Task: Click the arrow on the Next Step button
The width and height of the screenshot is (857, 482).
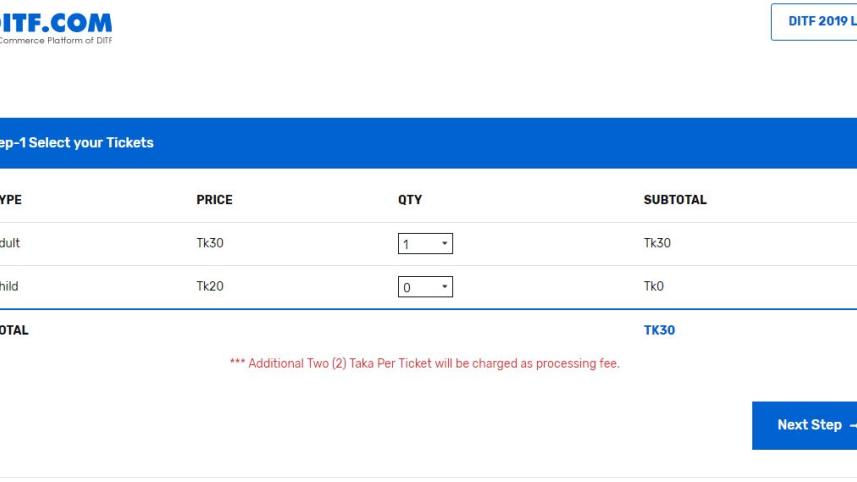Action: (852, 426)
